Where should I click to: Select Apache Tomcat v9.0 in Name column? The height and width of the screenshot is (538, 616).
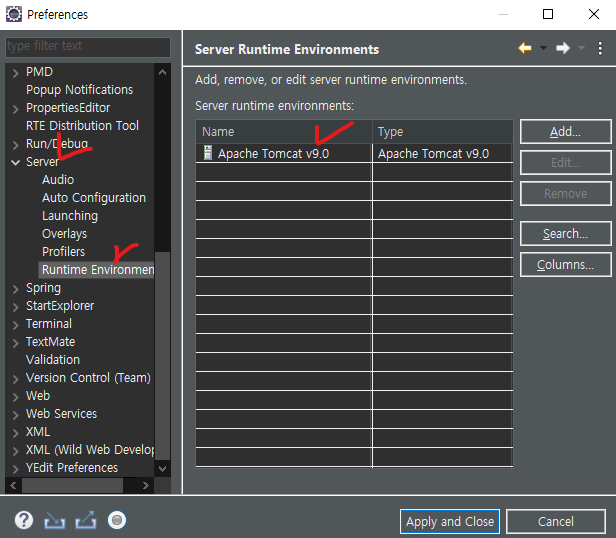click(273, 153)
